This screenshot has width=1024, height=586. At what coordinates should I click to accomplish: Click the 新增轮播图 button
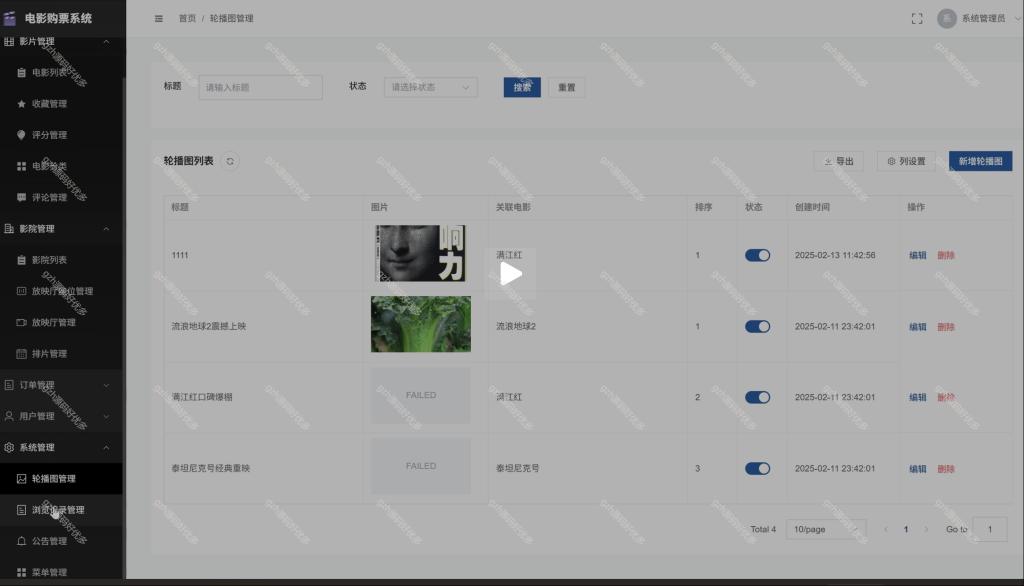pyautogui.click(x=980, y=161)
